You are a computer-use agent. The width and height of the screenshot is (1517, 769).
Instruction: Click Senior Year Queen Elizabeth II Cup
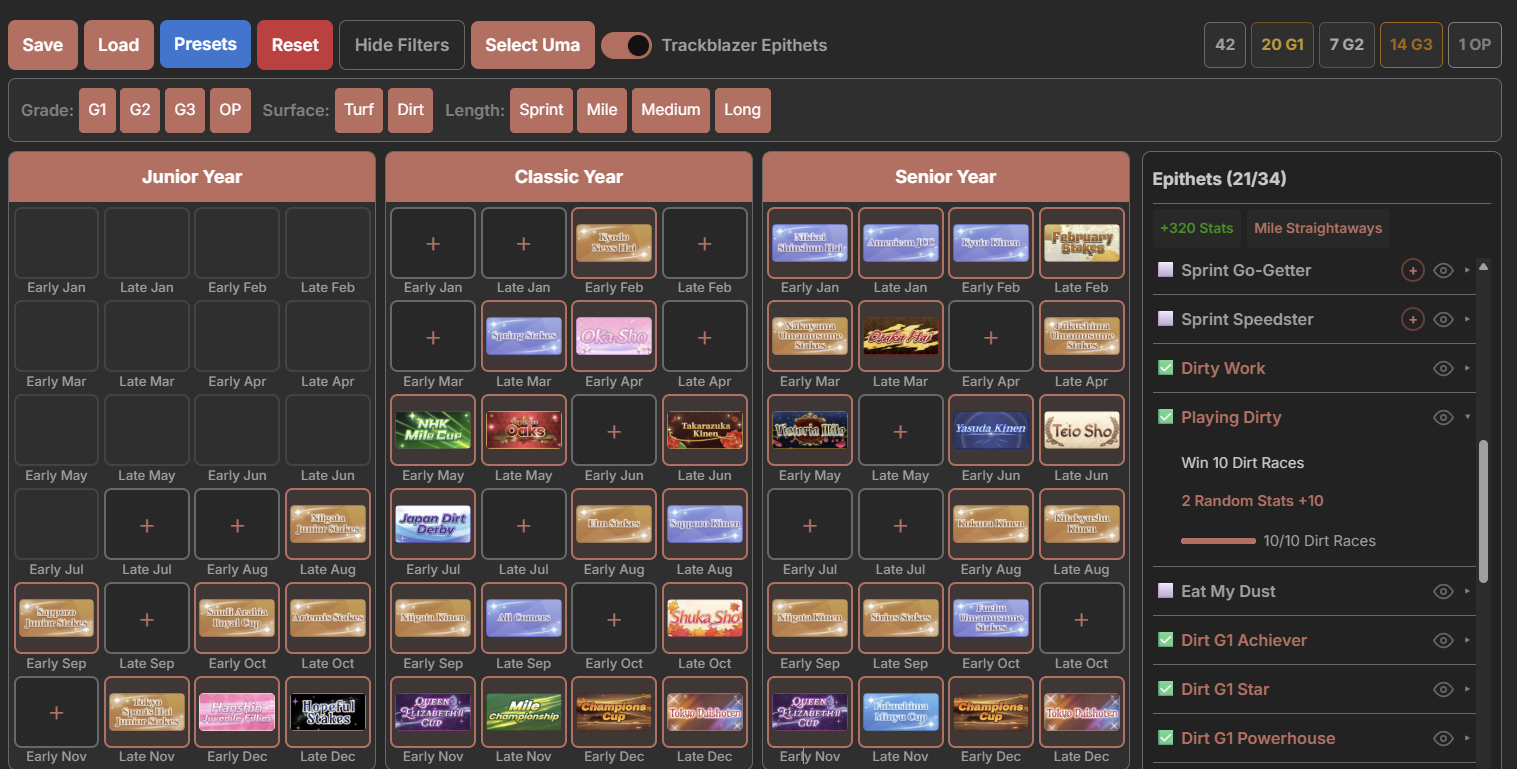810,712
